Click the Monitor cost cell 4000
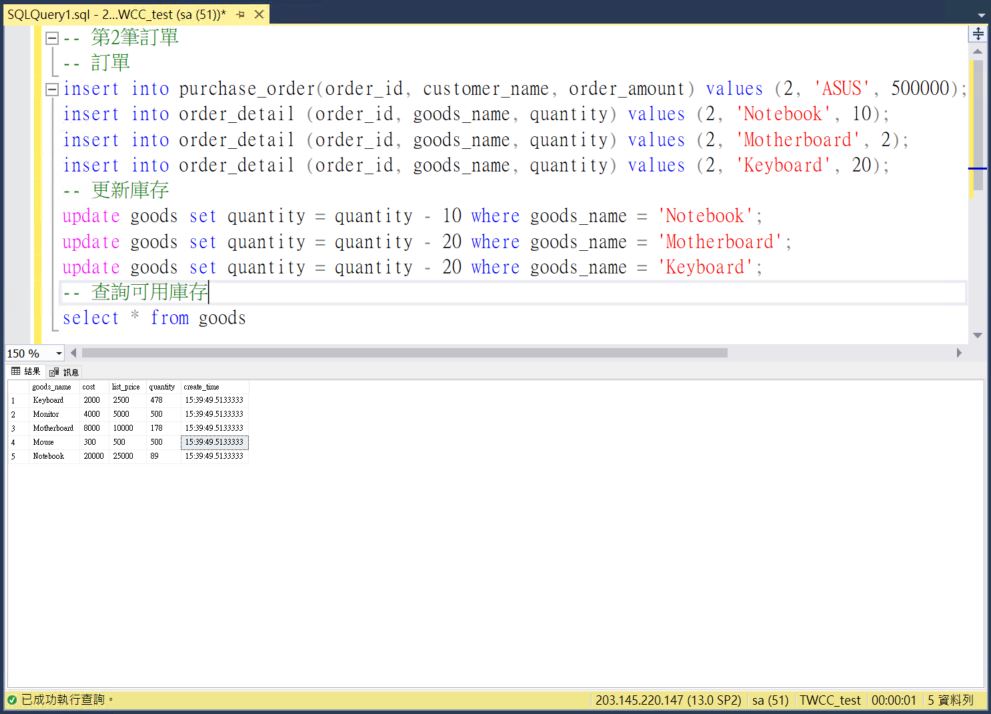The height and width of the screenshot is (714, 991). coord(92,414)
